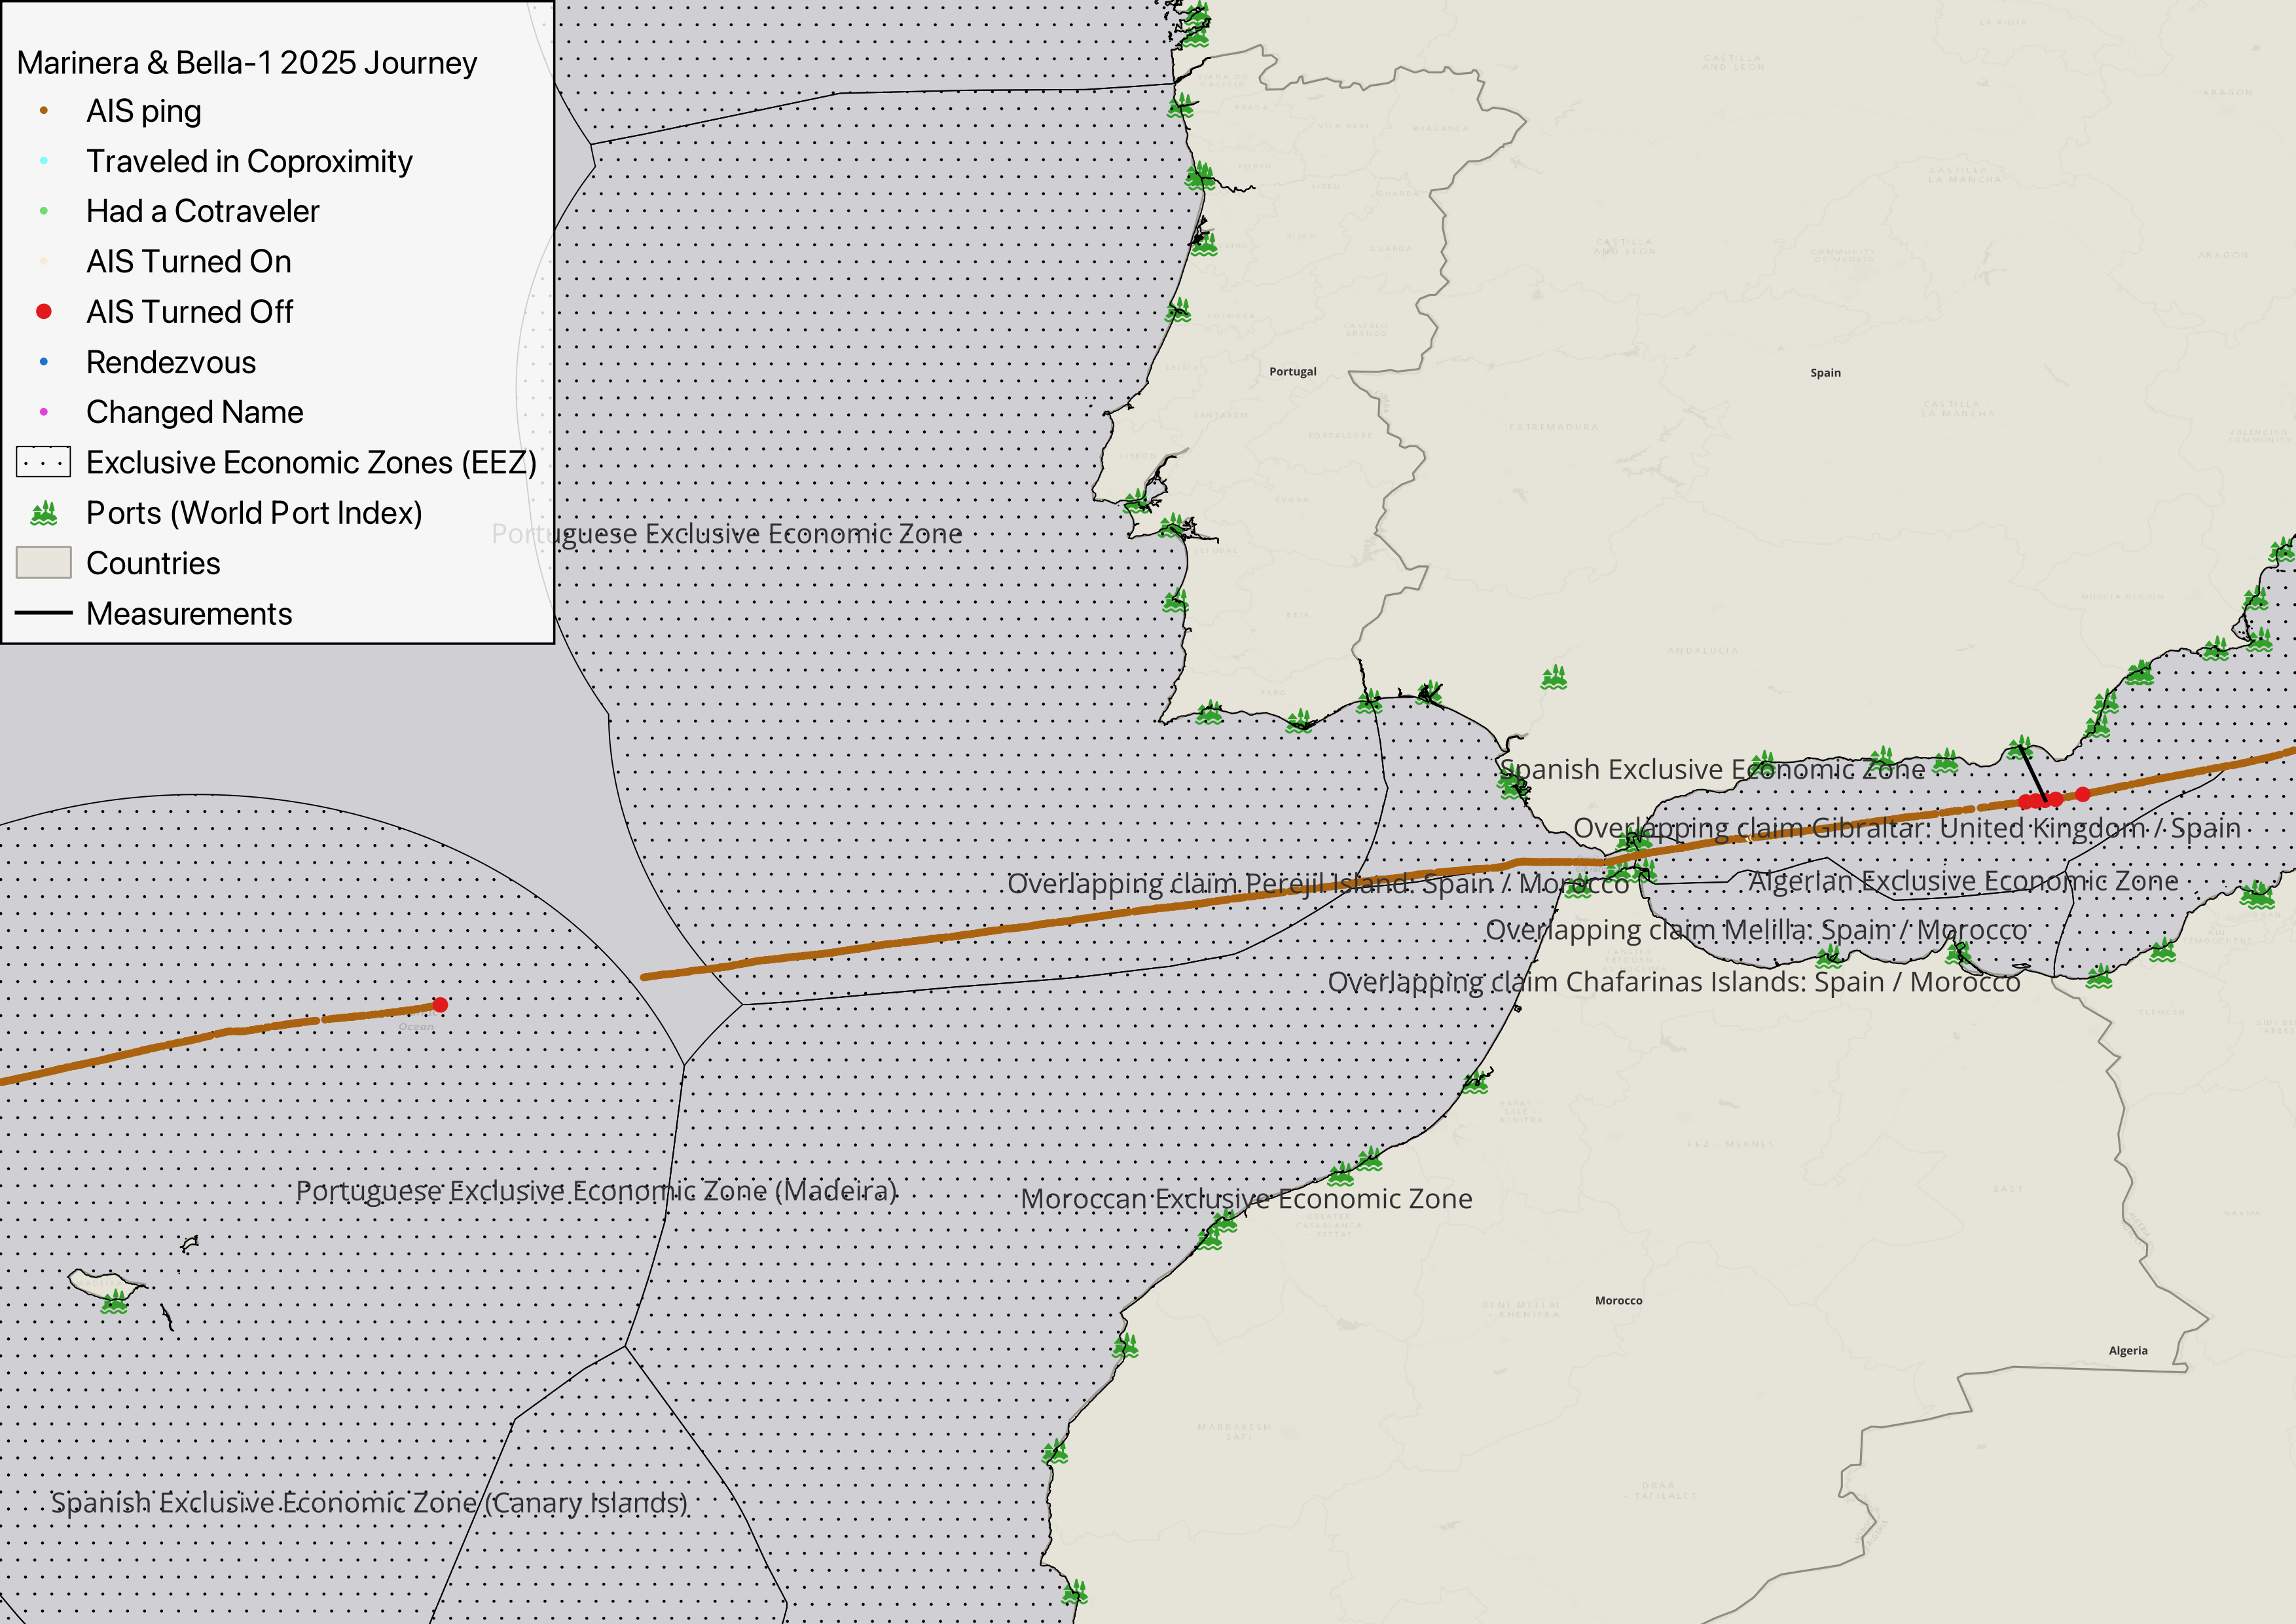Viewport: 2296px width, 1624px height.
Task: Click the Portuguese Exclusive Economic Zone (Madeira) label
Action: click(596, 1191)
